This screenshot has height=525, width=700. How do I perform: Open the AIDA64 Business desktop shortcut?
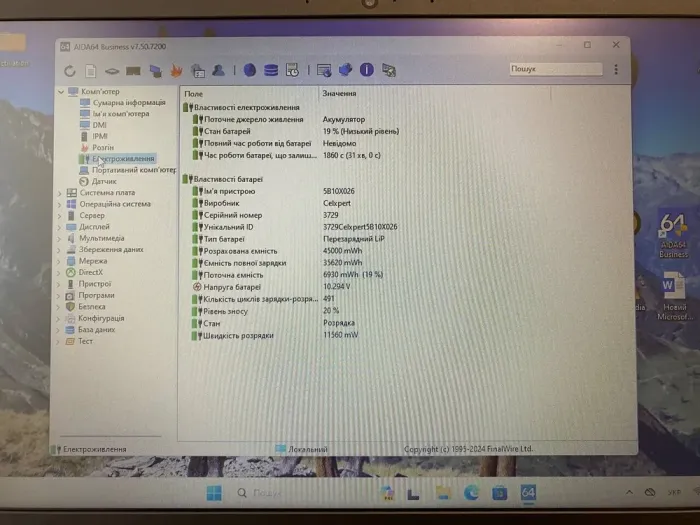(673, 235)
